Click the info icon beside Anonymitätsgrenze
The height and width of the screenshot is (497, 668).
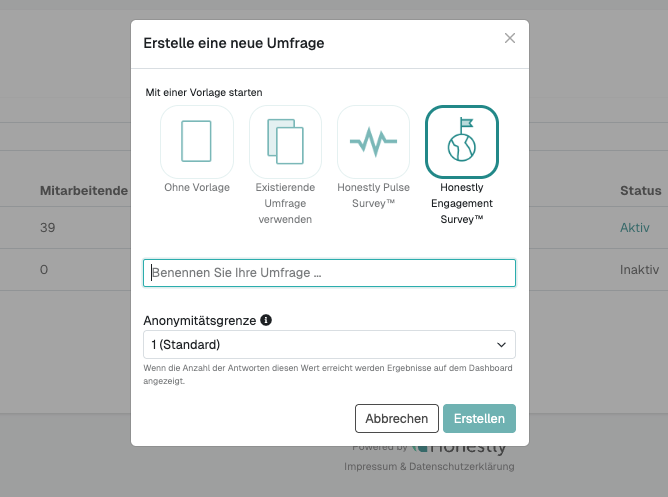click(266, 321)
